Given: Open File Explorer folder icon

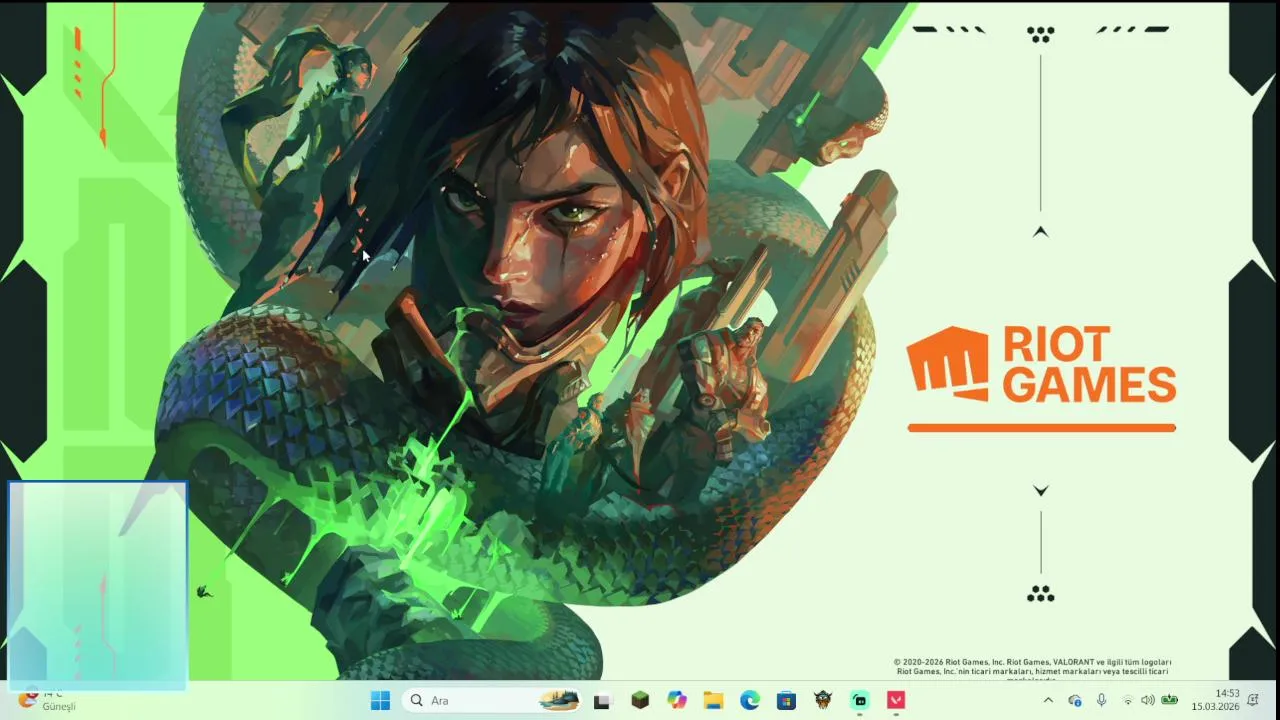Looking at the screenshot, I should pyautogui.click(x=713, y=701).
